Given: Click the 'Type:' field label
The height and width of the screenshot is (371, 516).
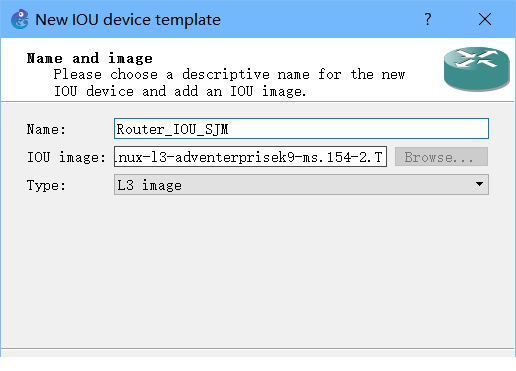Looking at the screenshot, I should [x=46, y=185].
